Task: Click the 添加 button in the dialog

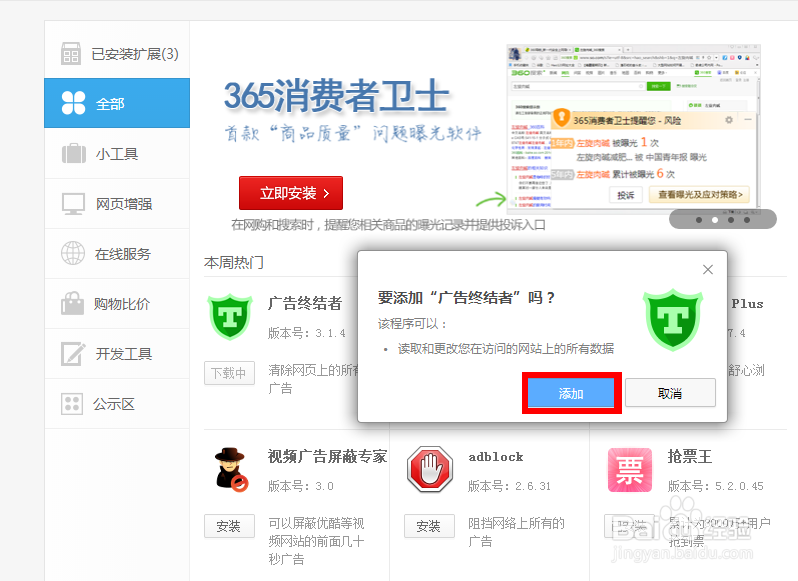Action: pyautogui.click(x=571, y=393)
